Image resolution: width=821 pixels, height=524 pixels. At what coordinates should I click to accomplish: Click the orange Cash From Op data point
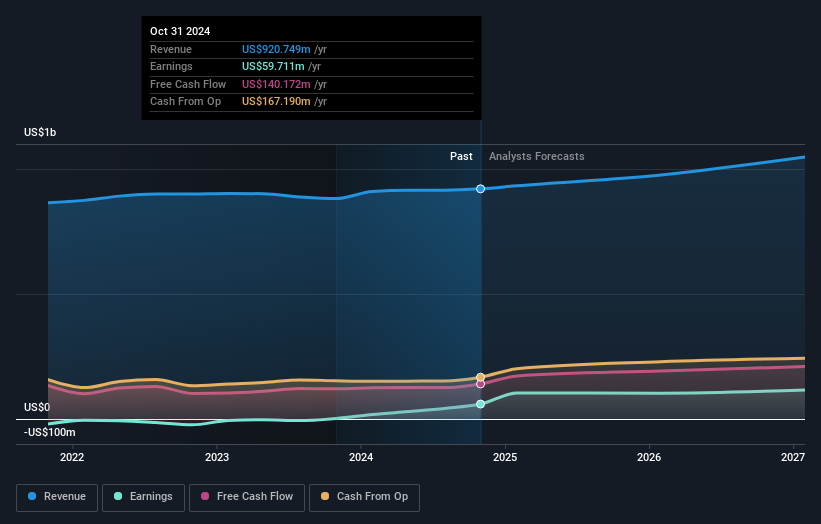[480, 377]
